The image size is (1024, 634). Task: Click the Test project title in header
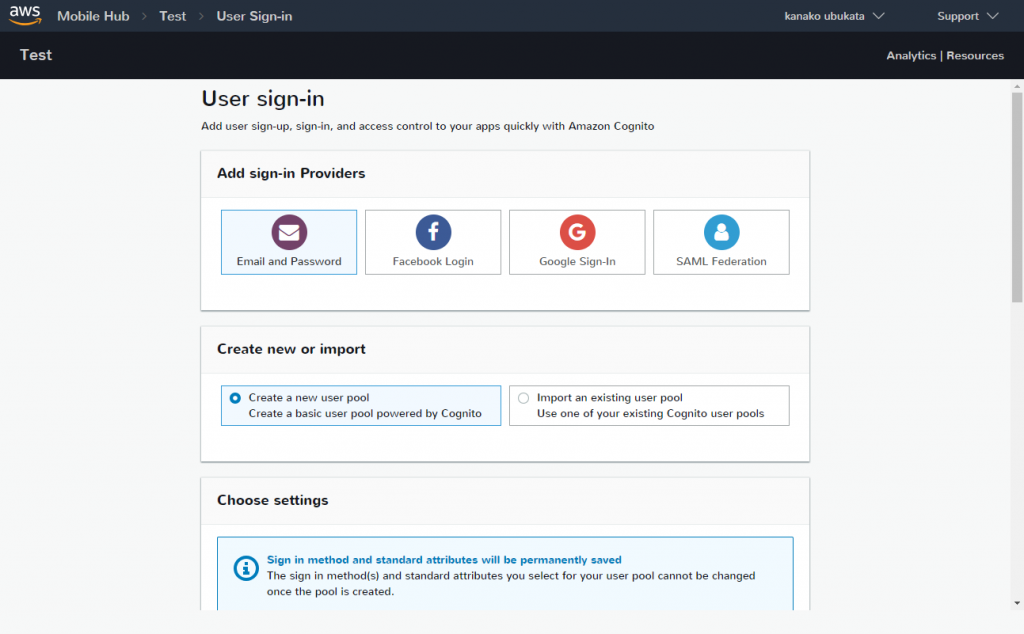36,55
